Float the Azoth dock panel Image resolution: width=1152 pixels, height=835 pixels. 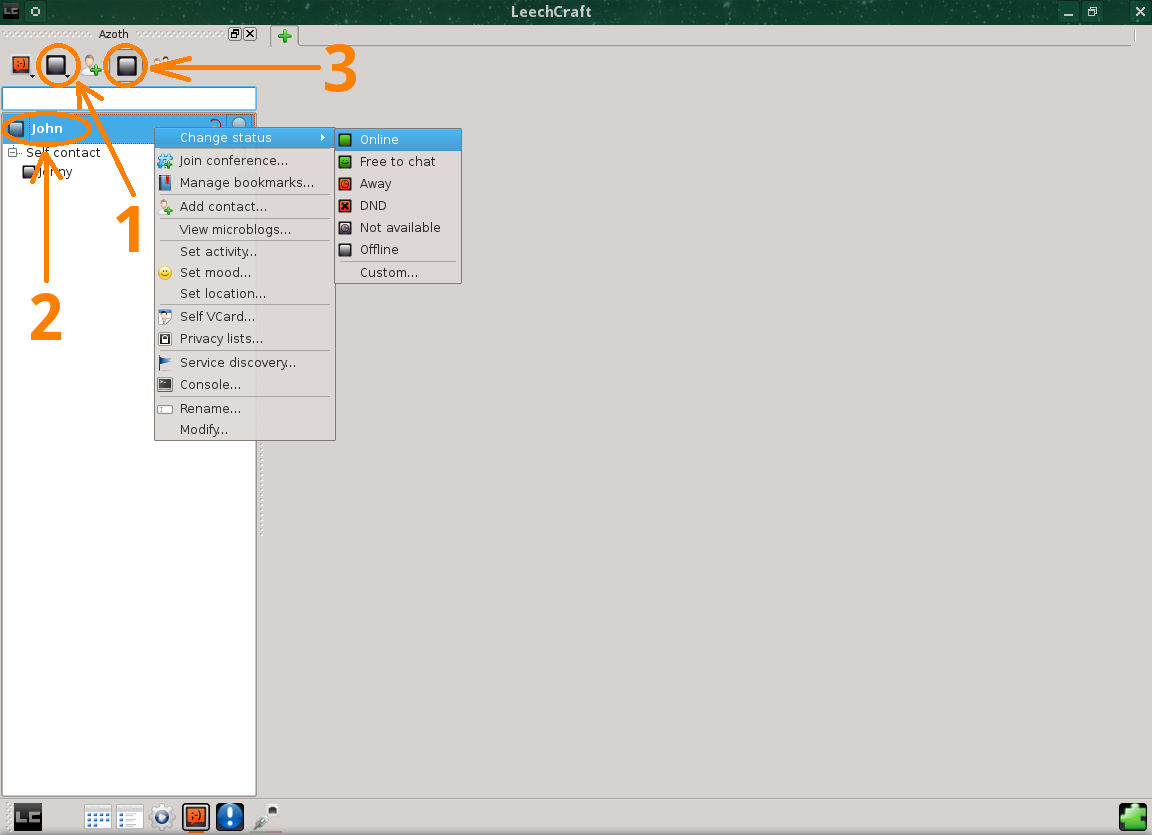click(235, 34)
